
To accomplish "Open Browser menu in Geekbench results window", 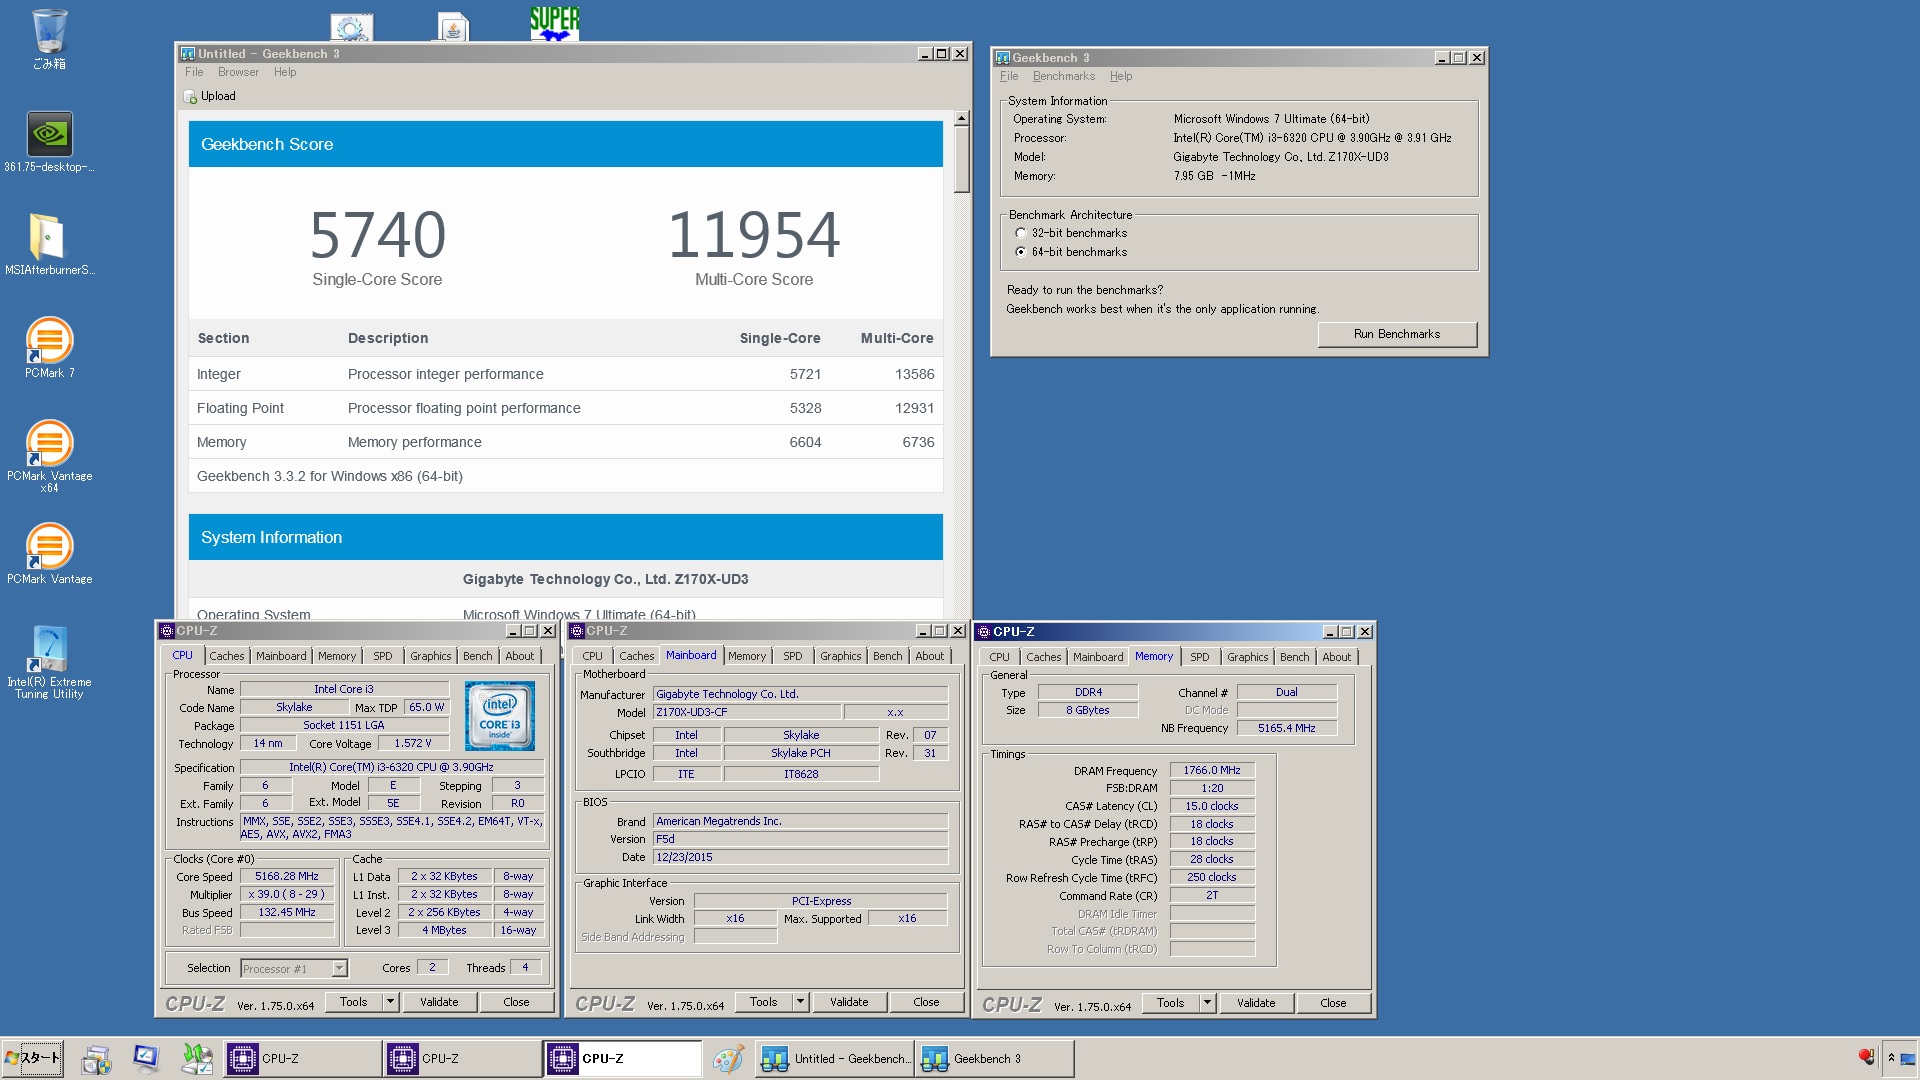I will pos(238,72).
